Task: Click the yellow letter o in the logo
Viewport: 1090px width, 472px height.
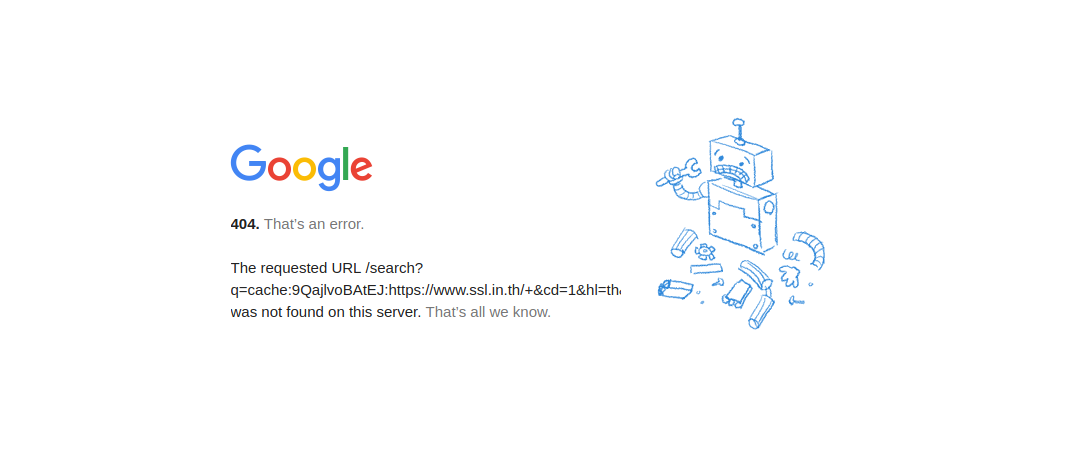Action: click(x=304, y=168)
